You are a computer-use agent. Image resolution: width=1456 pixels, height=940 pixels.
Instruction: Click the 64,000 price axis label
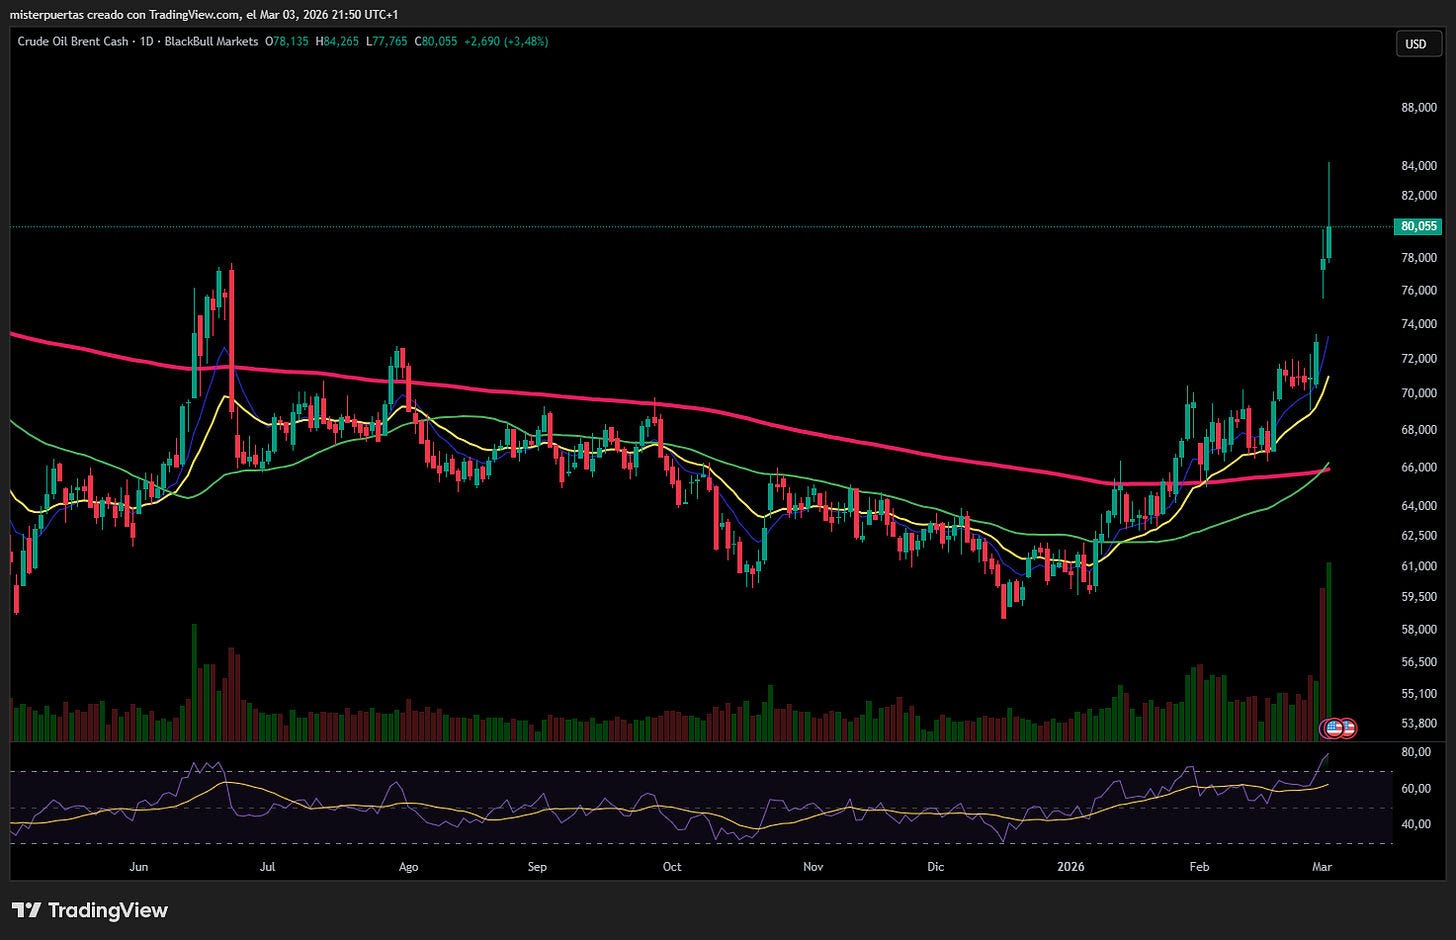click(x=1419, y=506)
